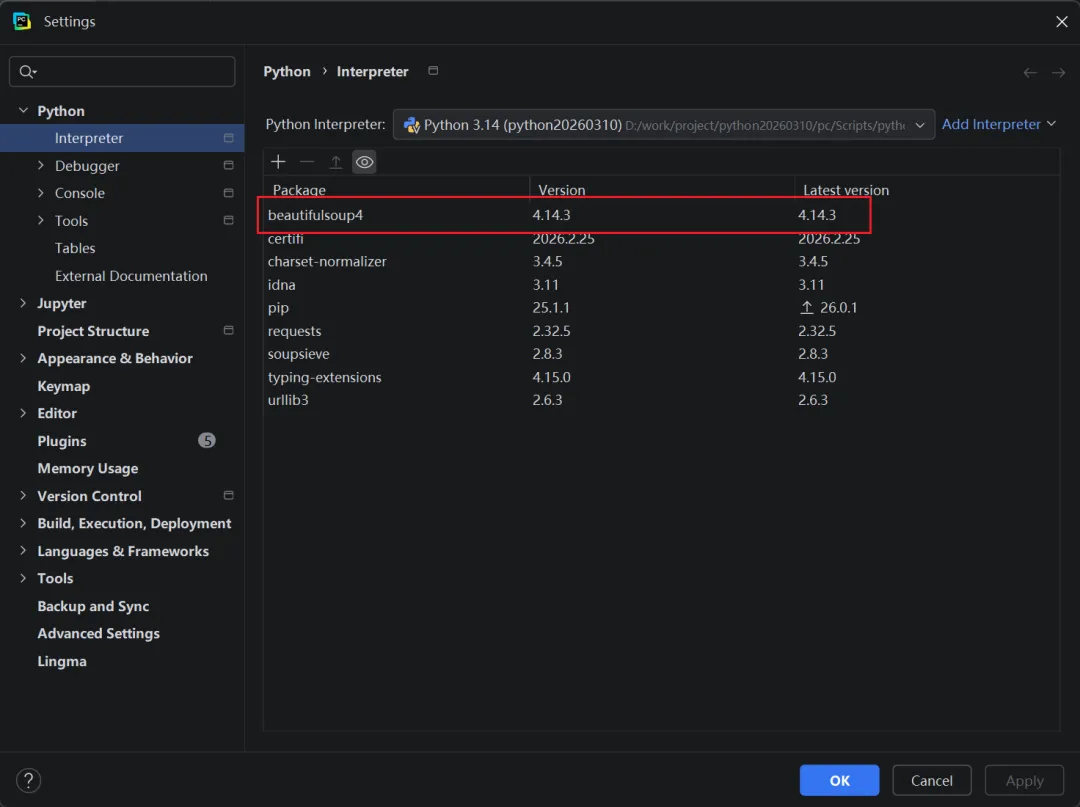Viewport: 1080px width, 807px height.
Task: Expand the Editor tree node
Action: [23, 413]
